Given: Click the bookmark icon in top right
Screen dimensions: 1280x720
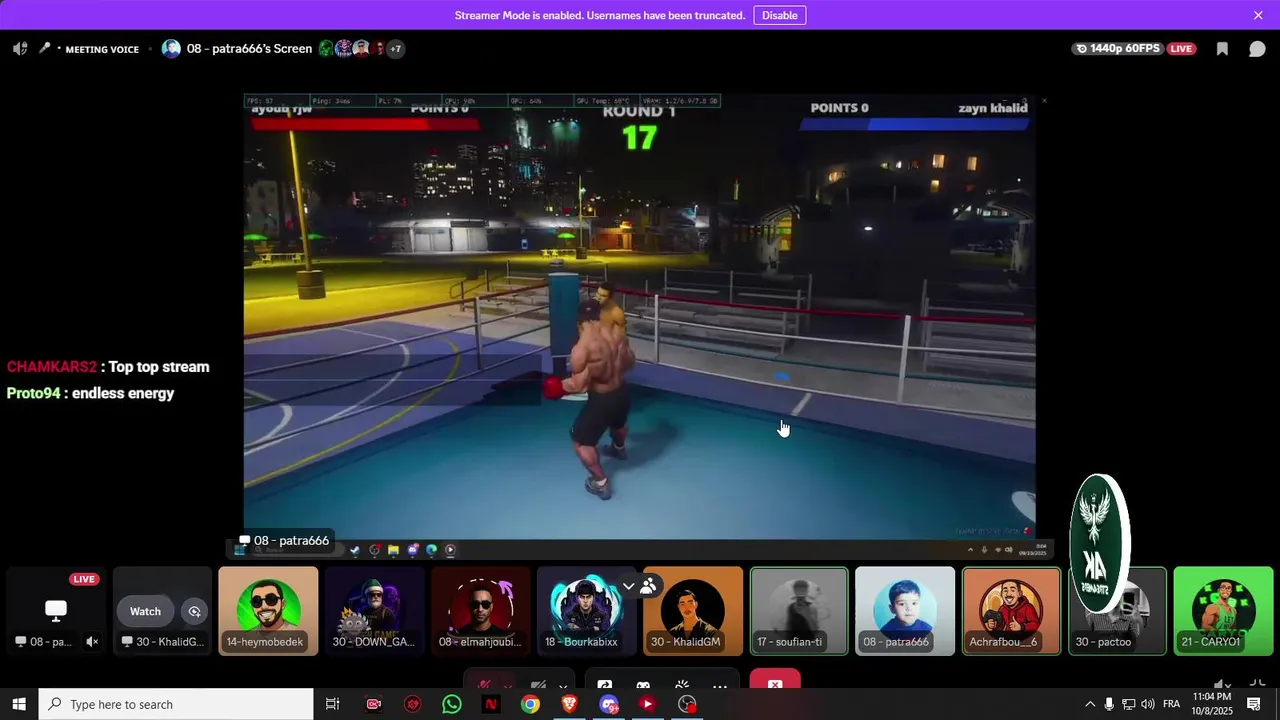Looking at the screenshot, I should coord(1222,49).
